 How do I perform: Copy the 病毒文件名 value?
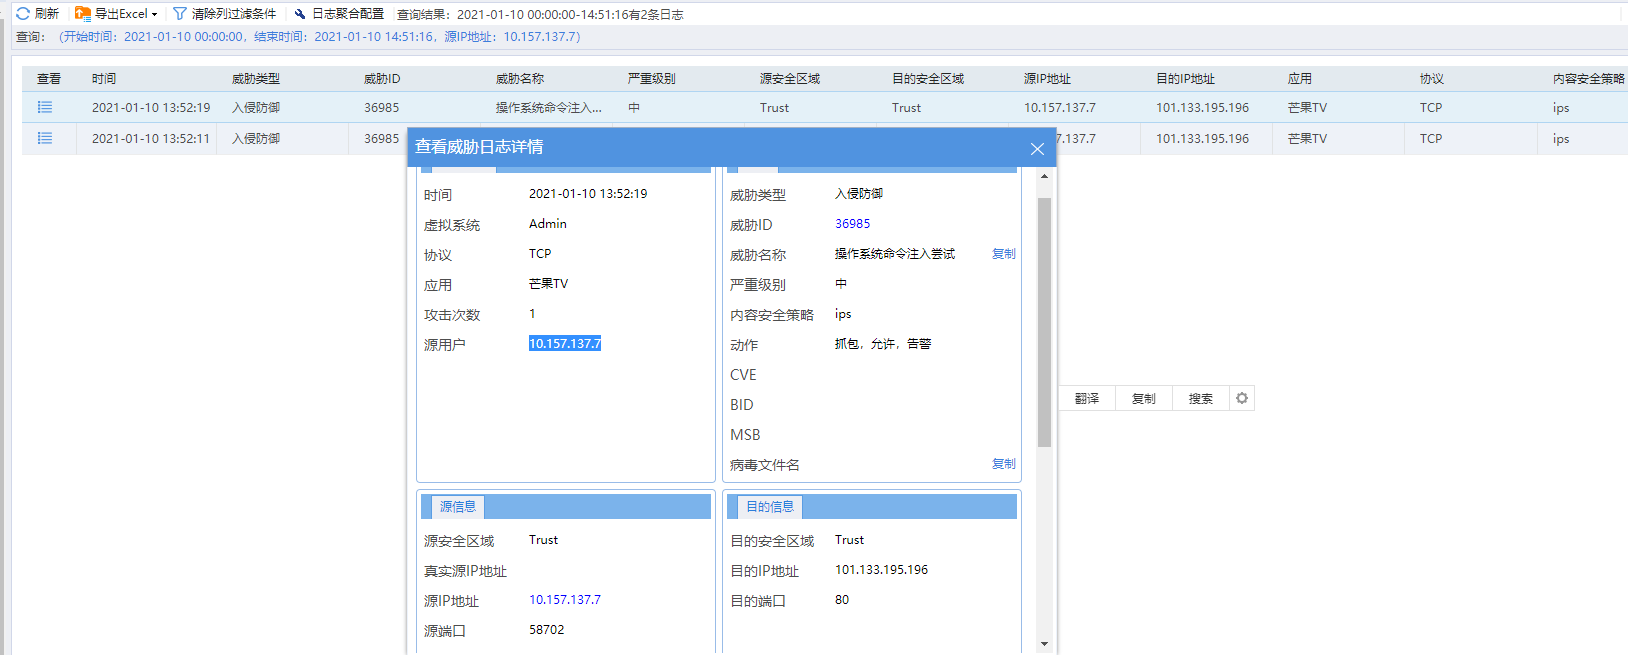click(1004, 464)
